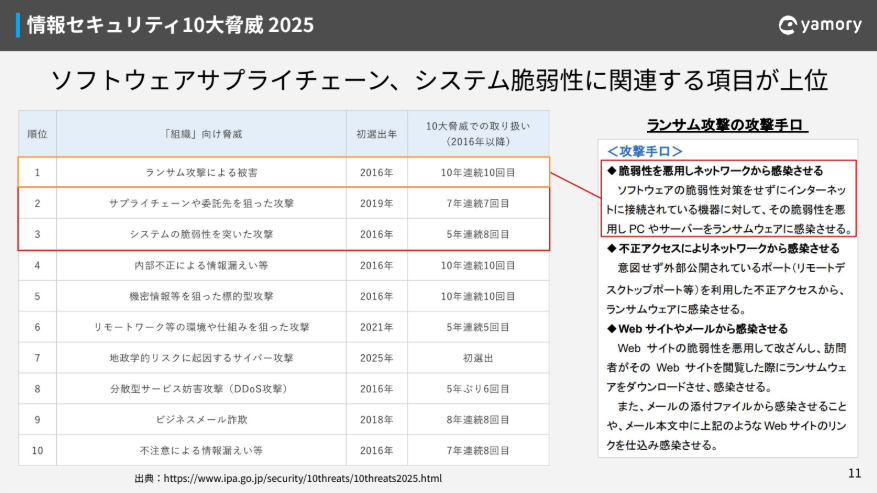This screenshot has height=493, width=877.
Task: Click the ＜攻撃手口＞ blue heading
Action: tap(645, 151)
